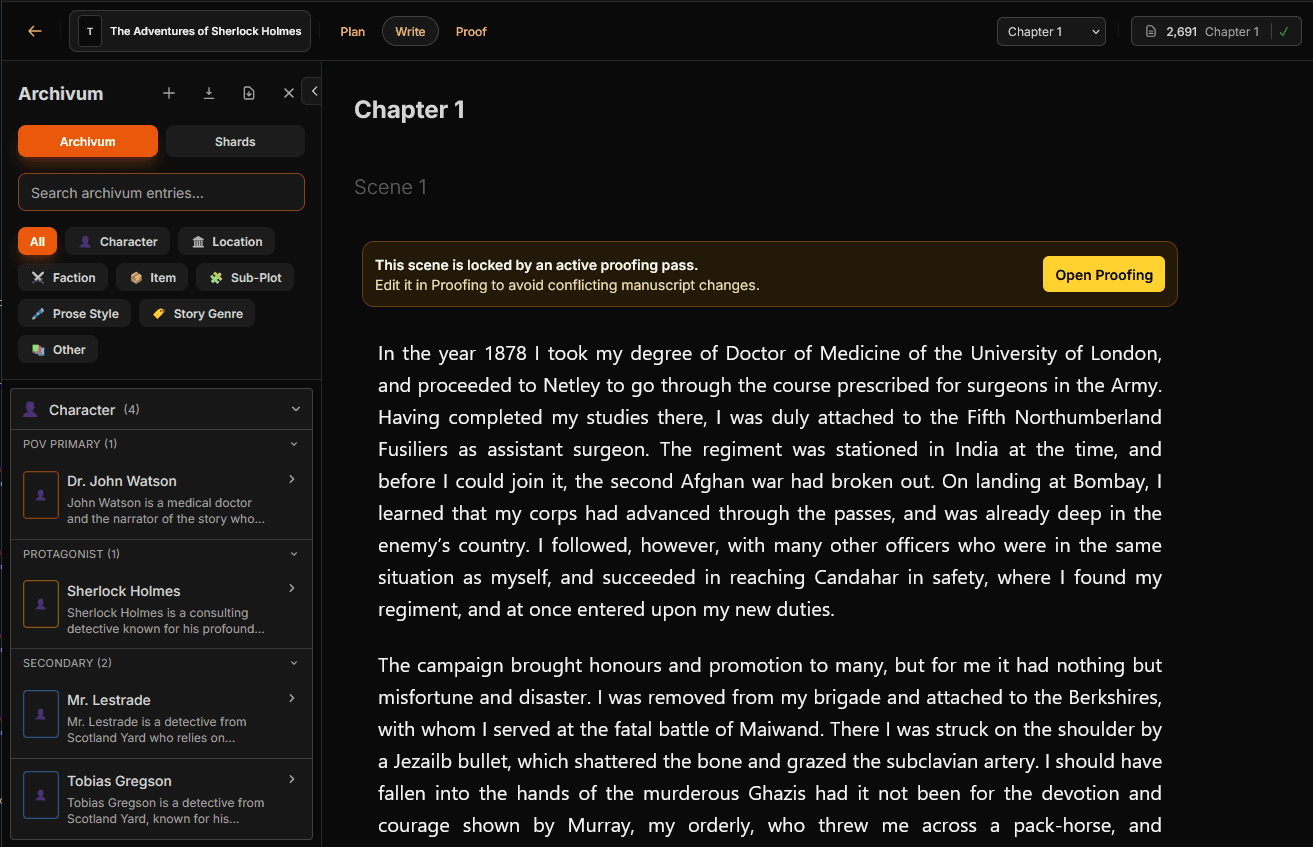Click Mr. Lestrade's avatar icon

click(x=41, y=714)
